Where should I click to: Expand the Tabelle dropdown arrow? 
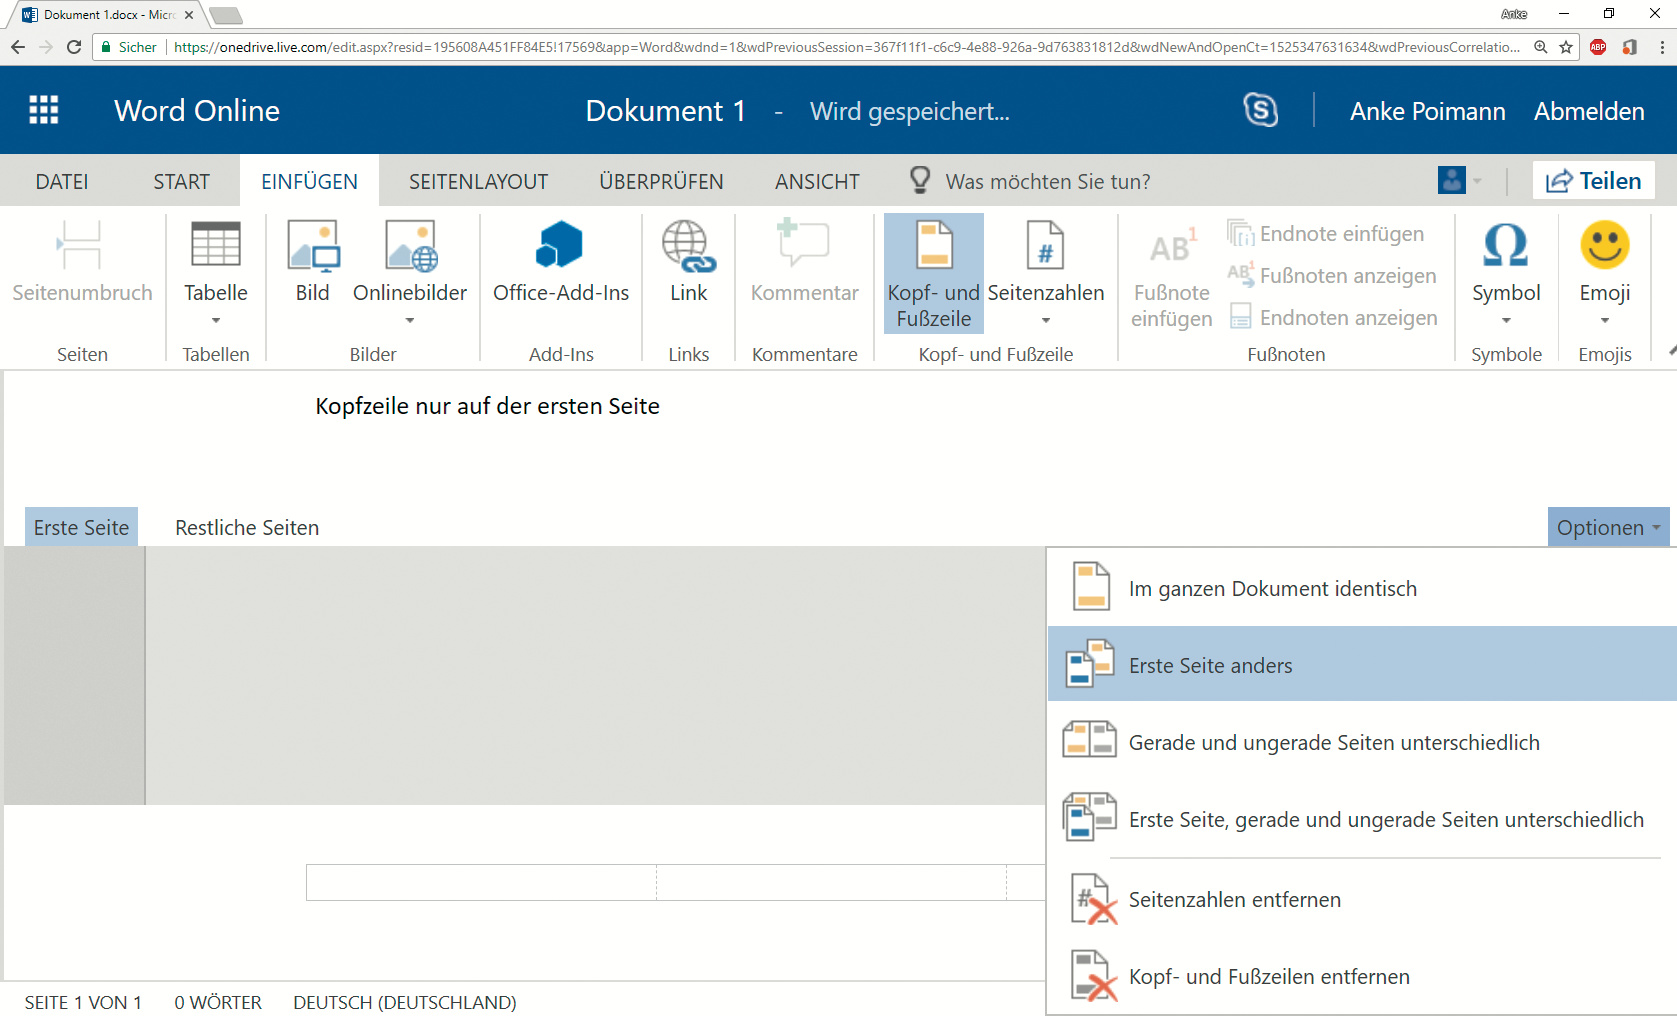pyautogui.click(x=216, y=321)
